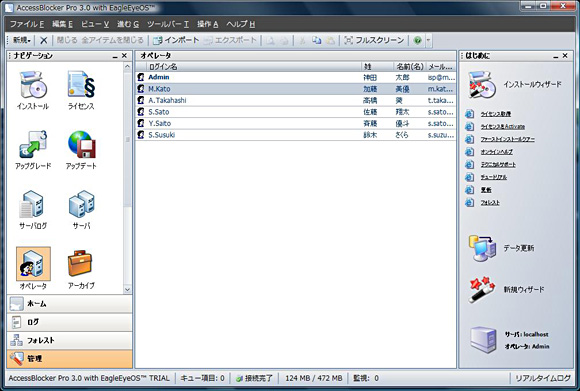Minimize the はじめに panel
Screen dimensions: 580x391
(x=556, y=56)
